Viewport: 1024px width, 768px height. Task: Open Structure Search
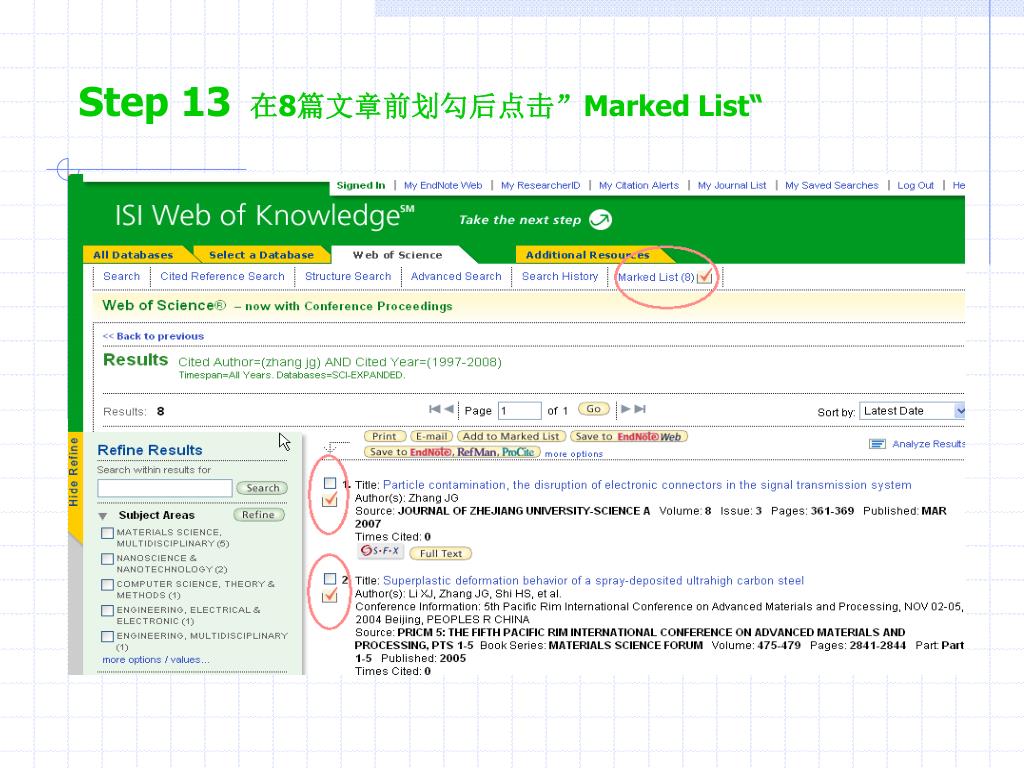348,276
